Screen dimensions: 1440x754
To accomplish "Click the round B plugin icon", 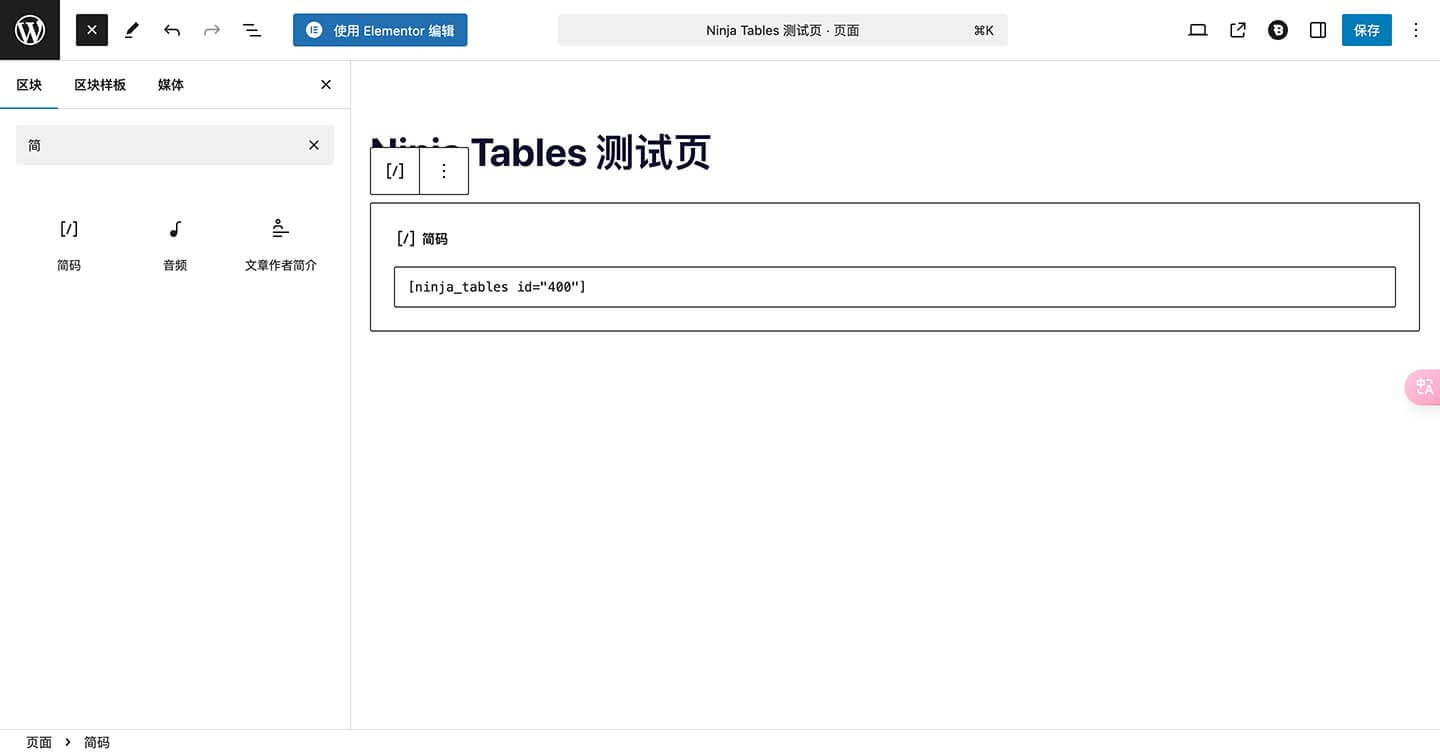I will [x=1278, y=30].
